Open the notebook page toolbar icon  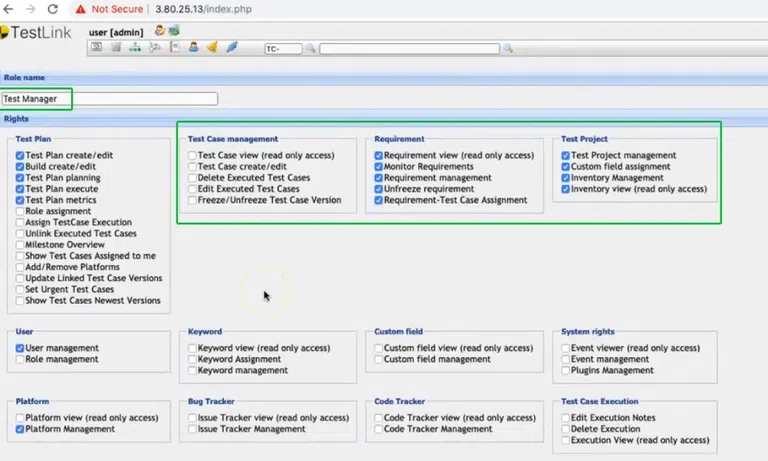tap(175, 47)
